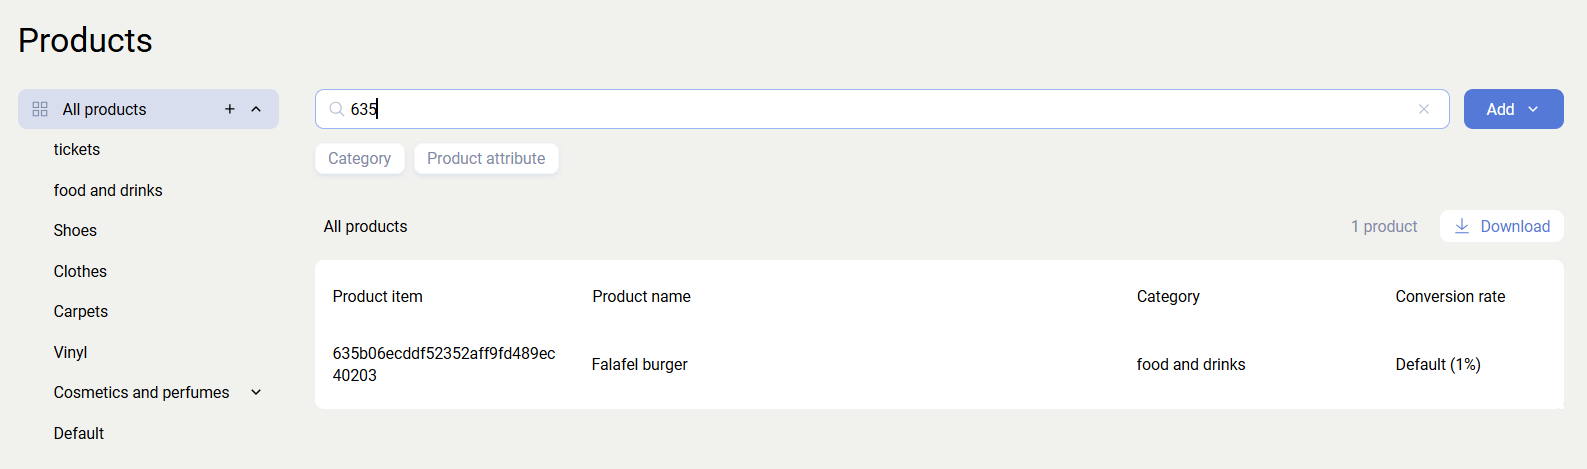Open the Shoes category
Screen dimensions: 1587x469
click(x=75, y=230)
